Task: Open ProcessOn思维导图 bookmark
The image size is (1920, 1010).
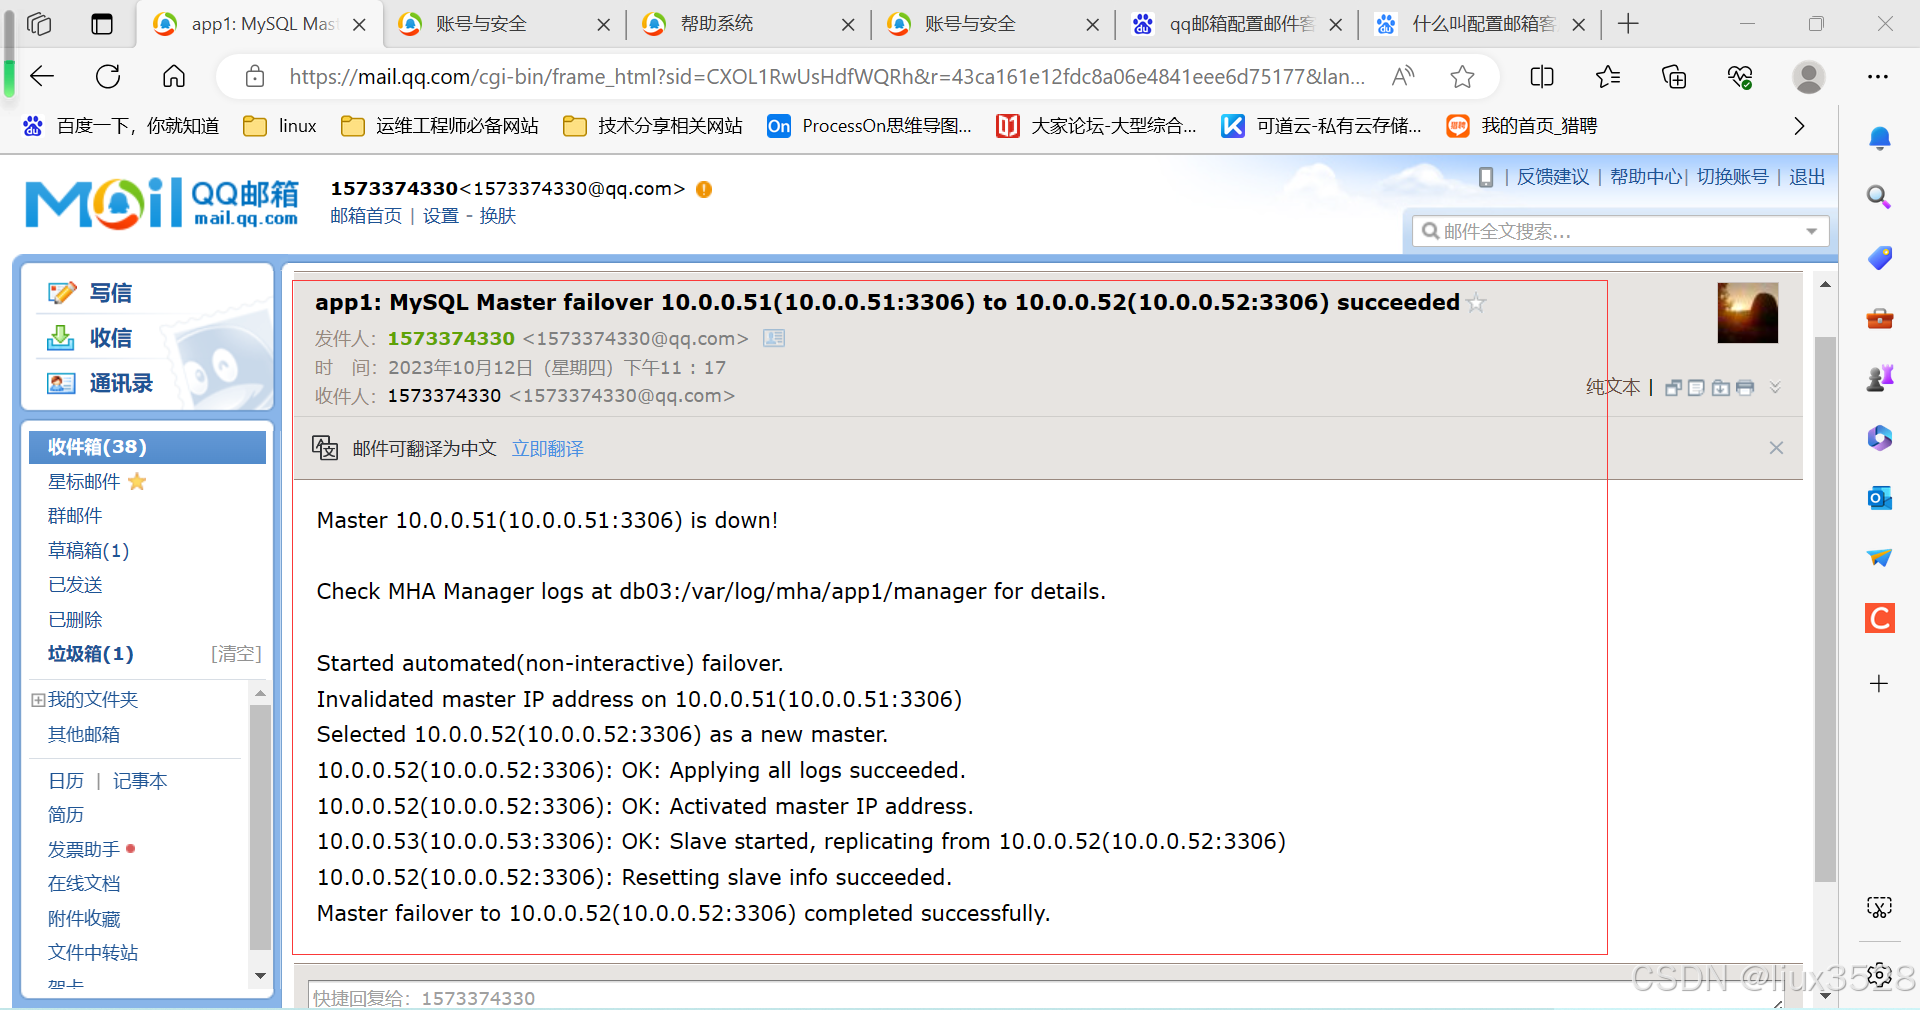Action: [x=870, y=126]
